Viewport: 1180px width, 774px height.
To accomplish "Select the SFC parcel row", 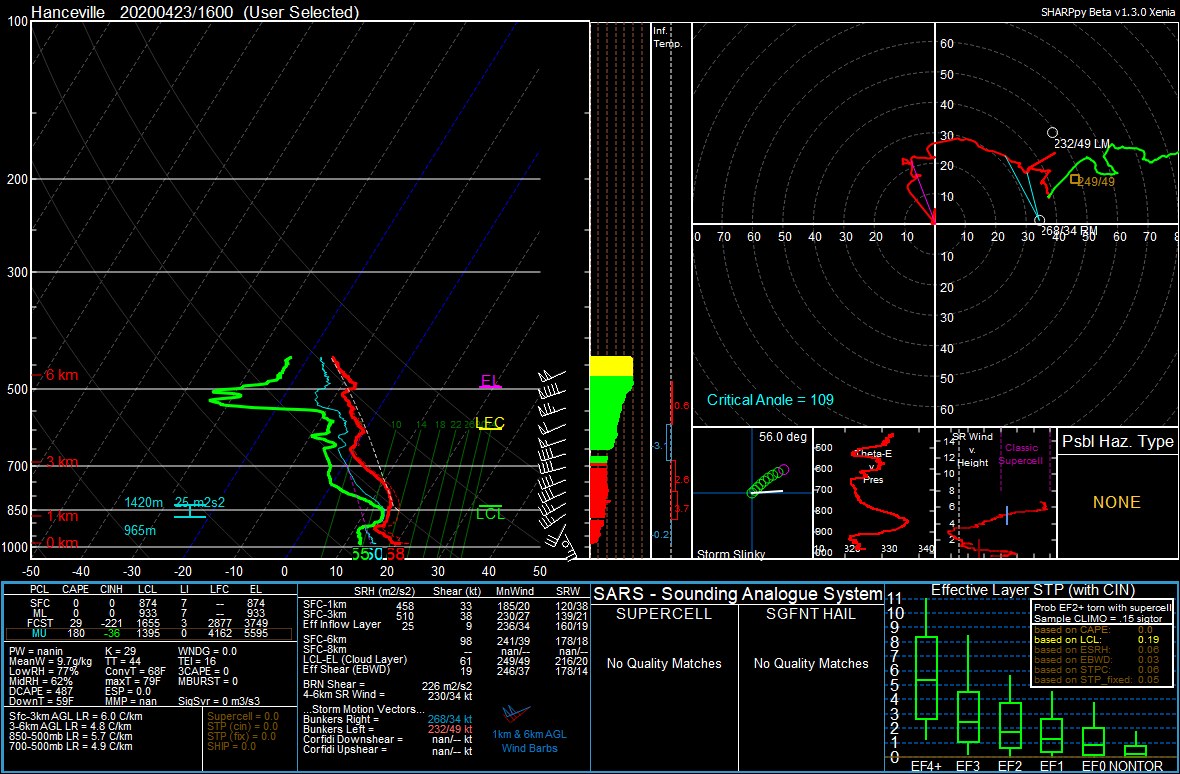I will pos(150,603).
